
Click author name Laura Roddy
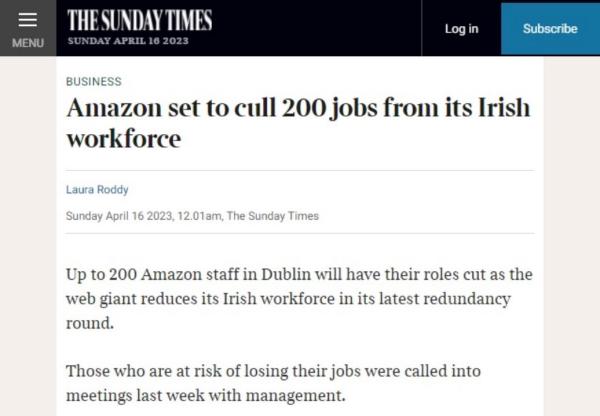tap(97, 189)
